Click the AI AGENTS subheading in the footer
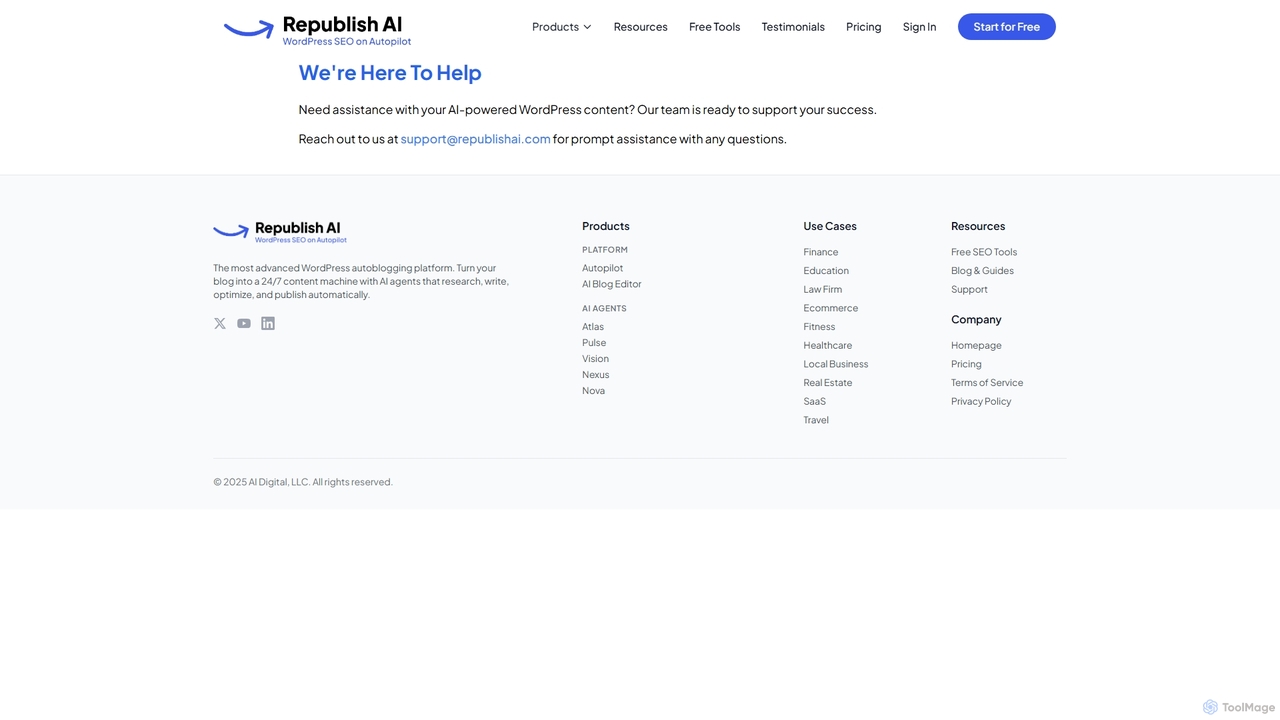Viewport: 1280px width, 720px height. (x=605, y=309)
